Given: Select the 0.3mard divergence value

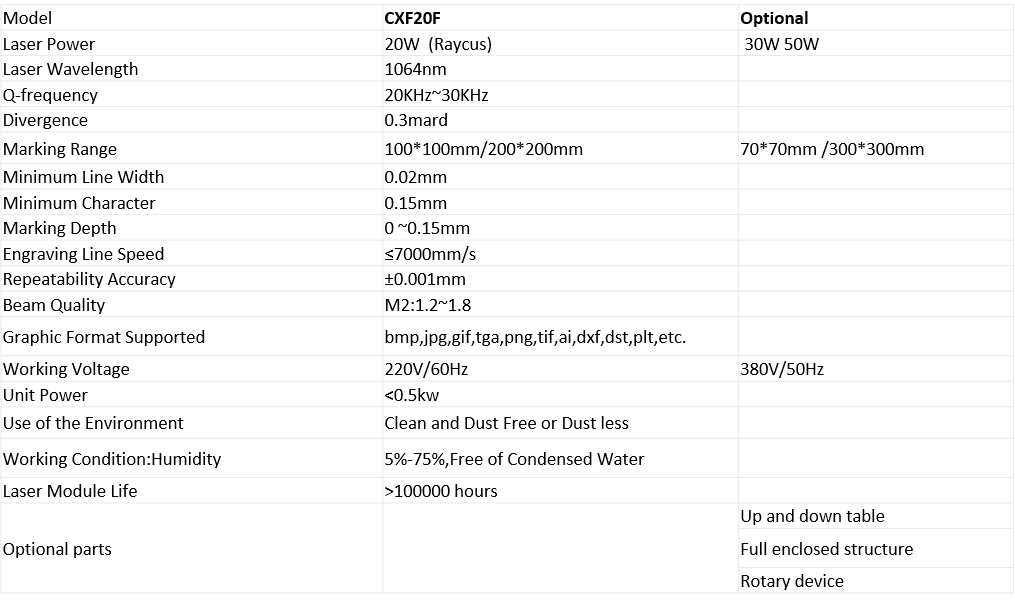Looking at the screenshot, I should (x=416, y=120).
